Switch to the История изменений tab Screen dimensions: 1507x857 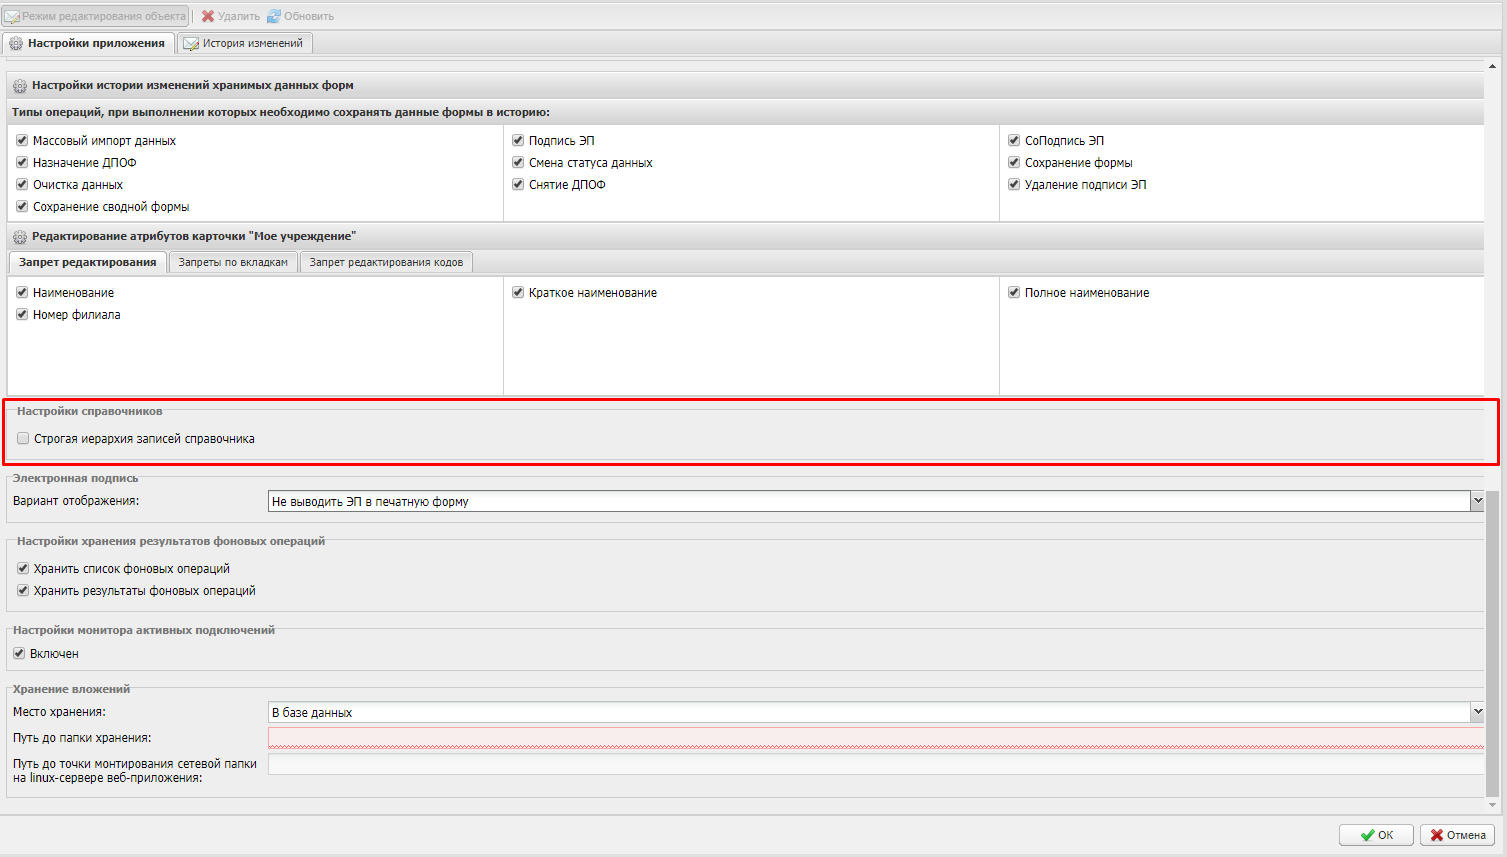244,43
